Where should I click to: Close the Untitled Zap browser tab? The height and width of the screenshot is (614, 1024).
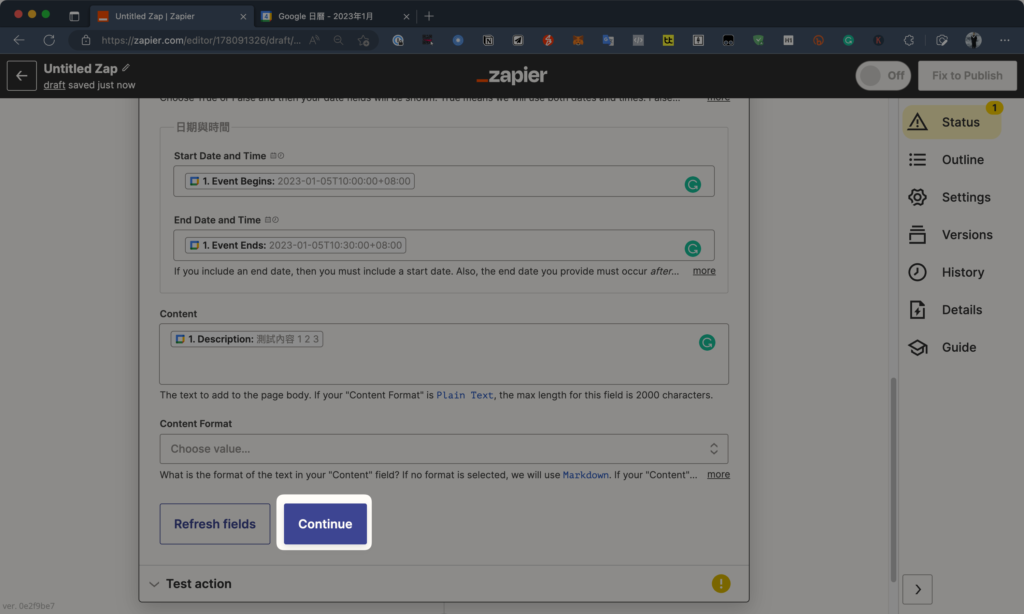(243, 16)
